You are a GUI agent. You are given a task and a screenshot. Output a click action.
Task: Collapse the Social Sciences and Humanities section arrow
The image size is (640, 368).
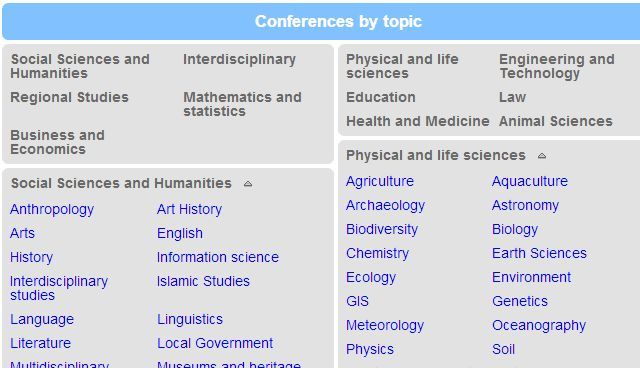click(248, 184)
